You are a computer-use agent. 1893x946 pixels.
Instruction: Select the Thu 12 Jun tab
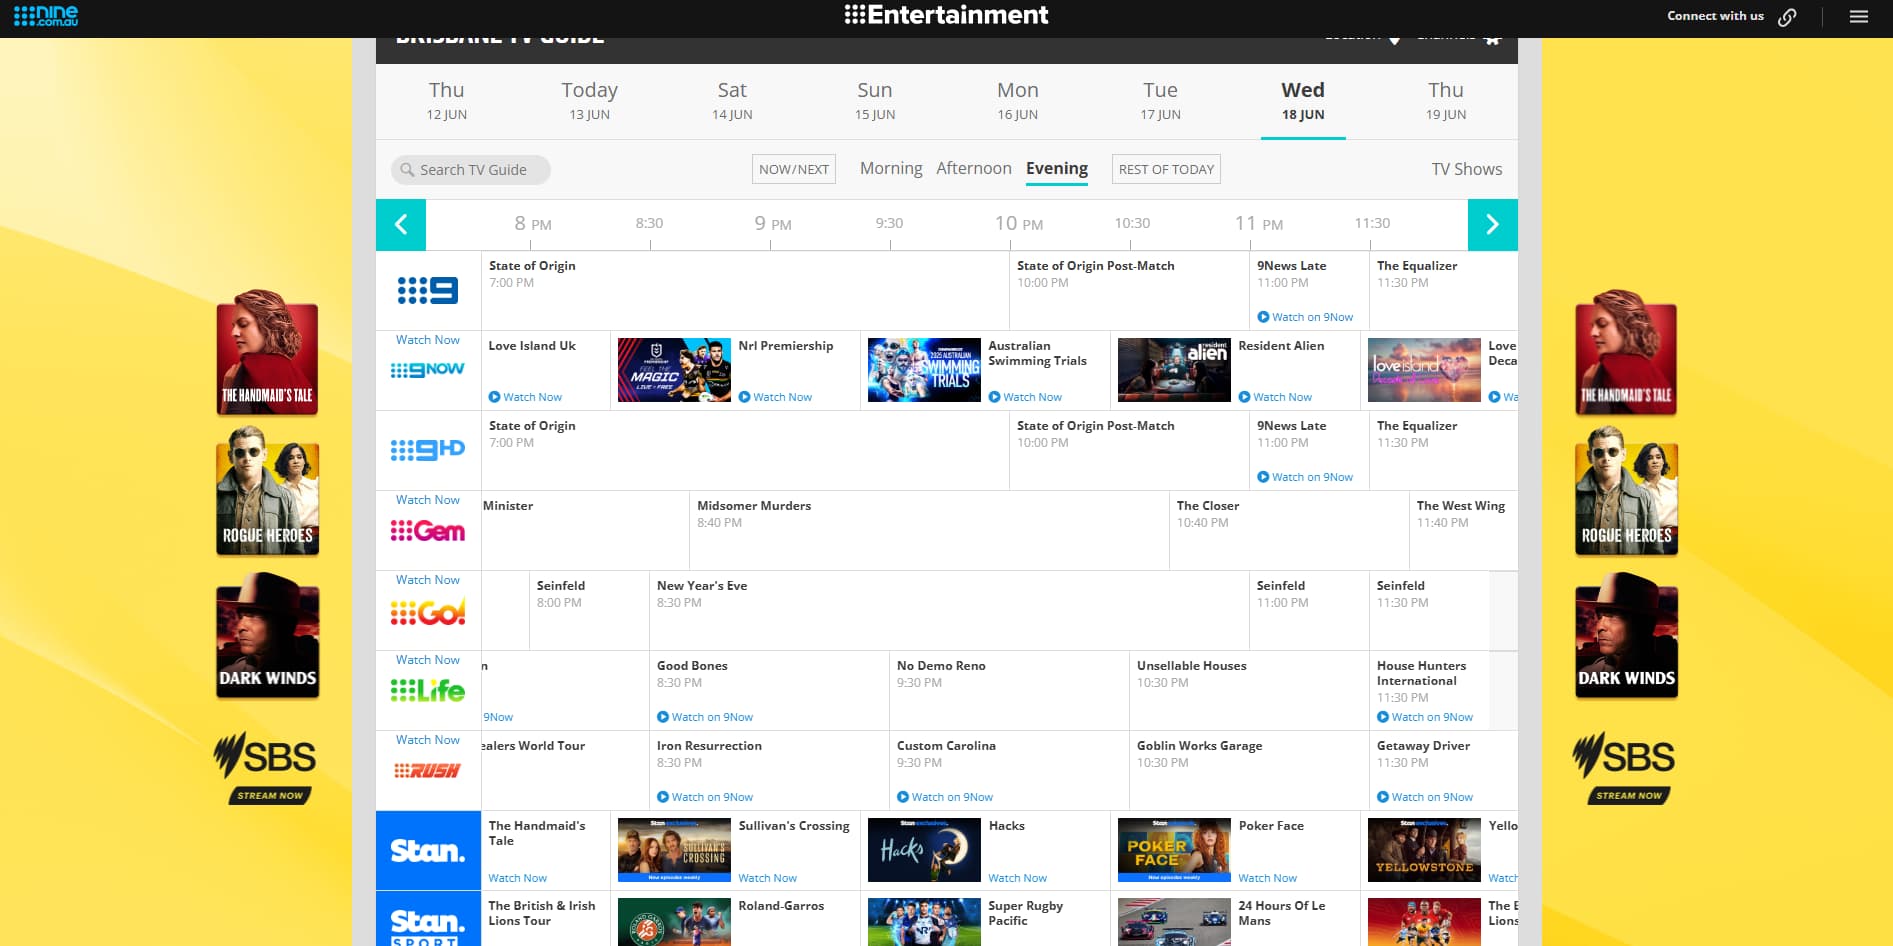click(447, 101)
